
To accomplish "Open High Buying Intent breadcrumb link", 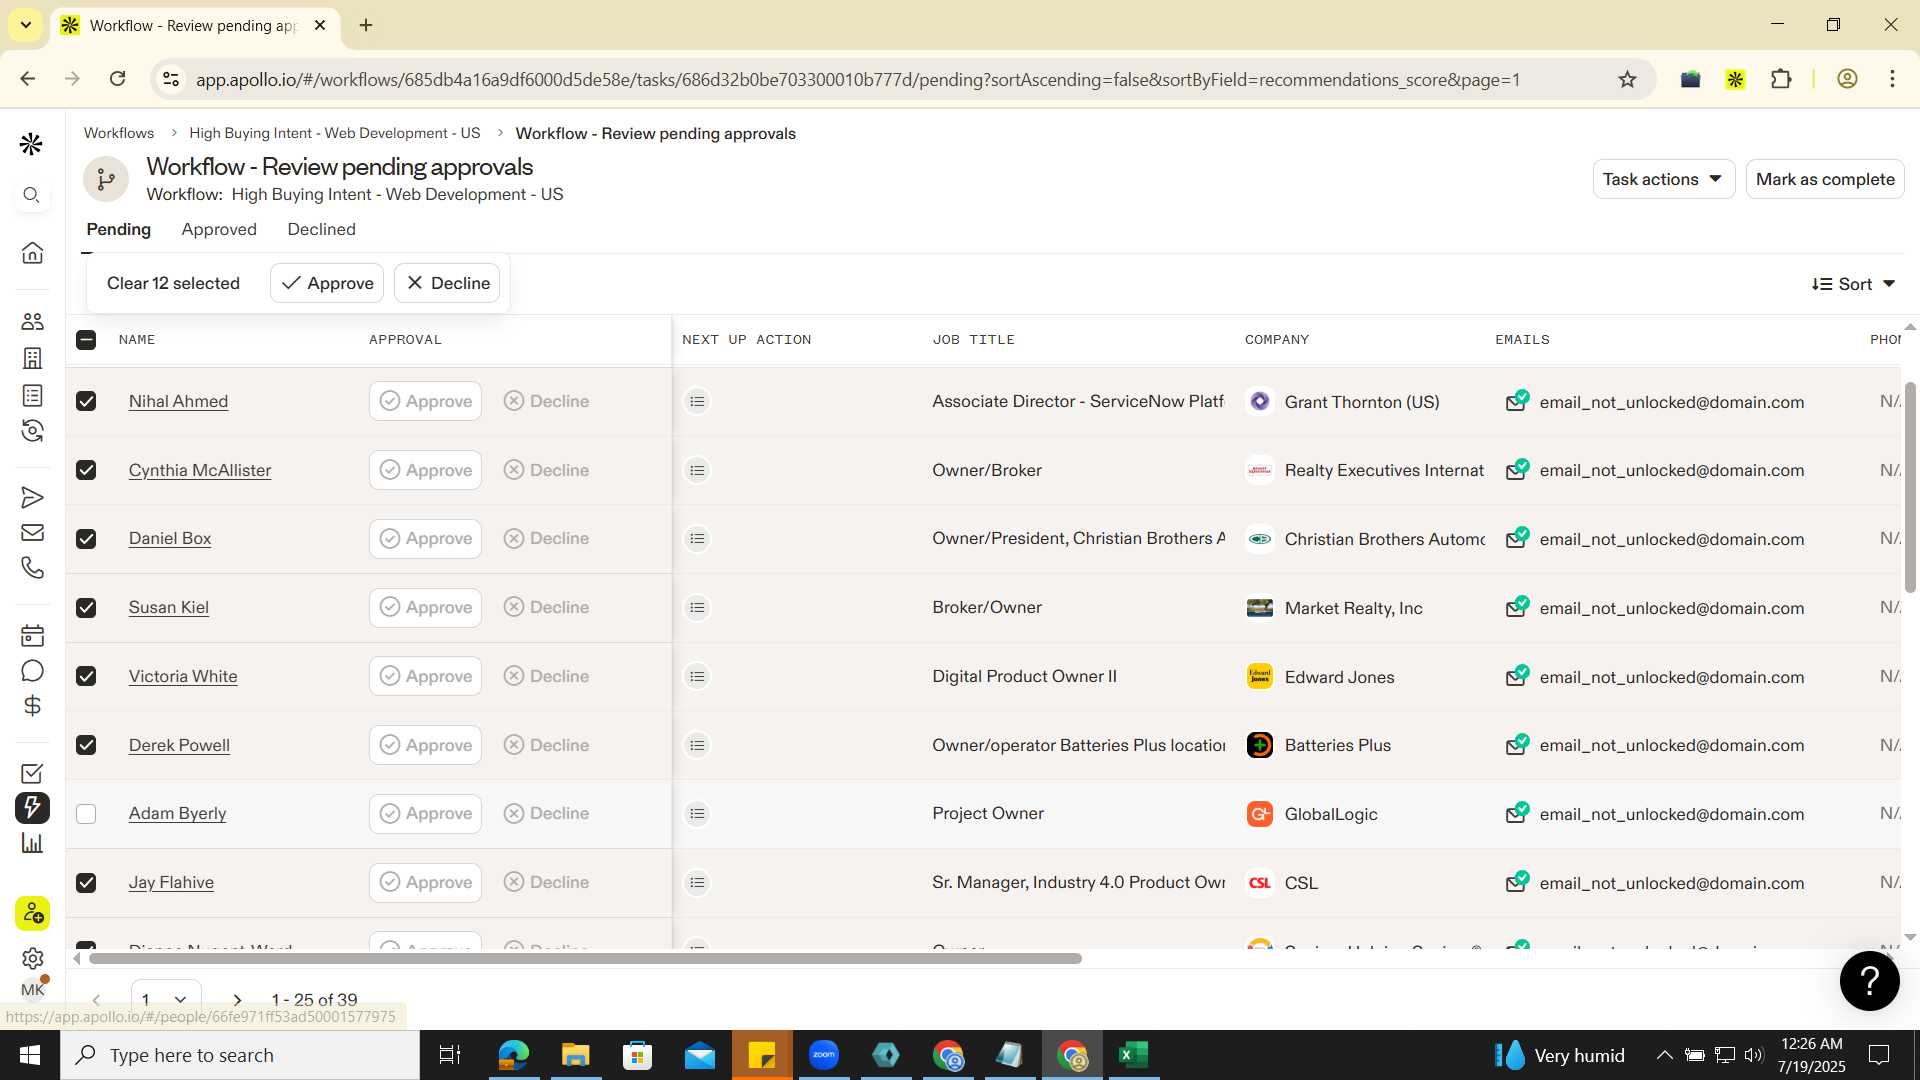I will [x=335, y=133].
